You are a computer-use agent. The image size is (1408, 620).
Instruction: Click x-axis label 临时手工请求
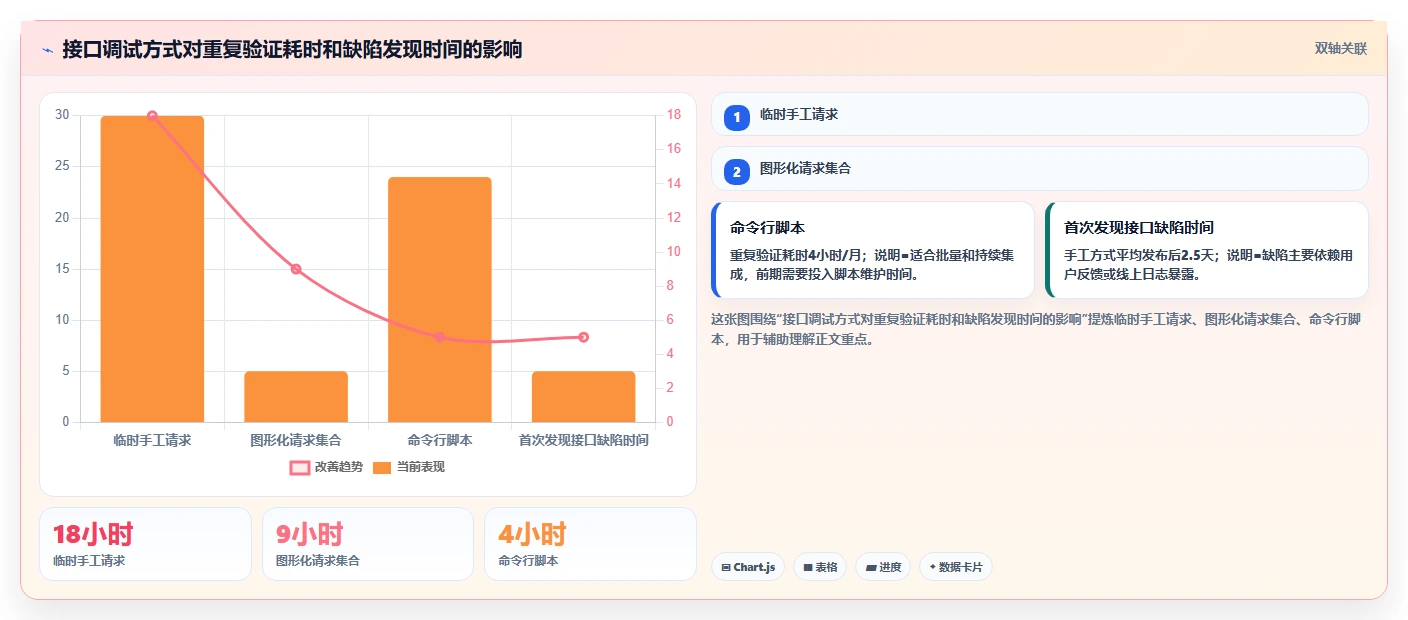point(152,440)
